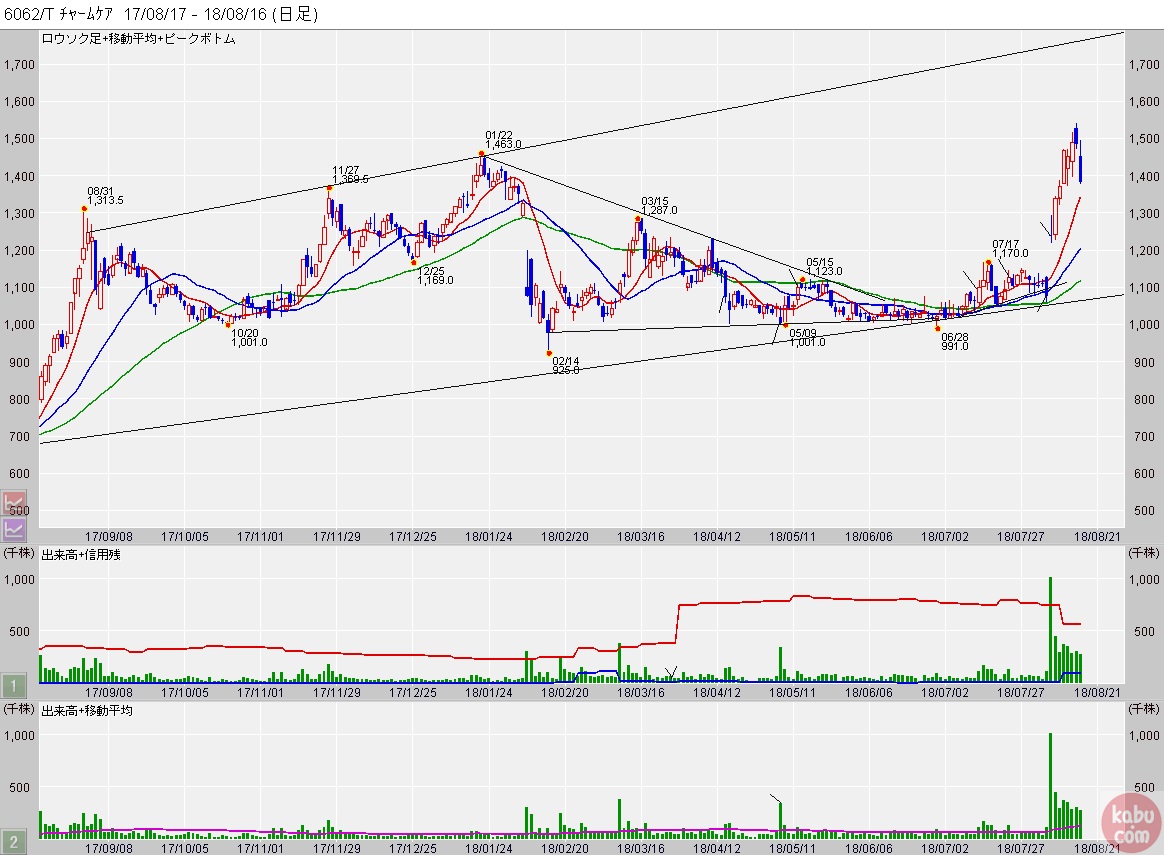Click the 06/28 bottom marker at 991.0
The image size is (1164, 855).
pyautogui.click(x=938, y=328)
